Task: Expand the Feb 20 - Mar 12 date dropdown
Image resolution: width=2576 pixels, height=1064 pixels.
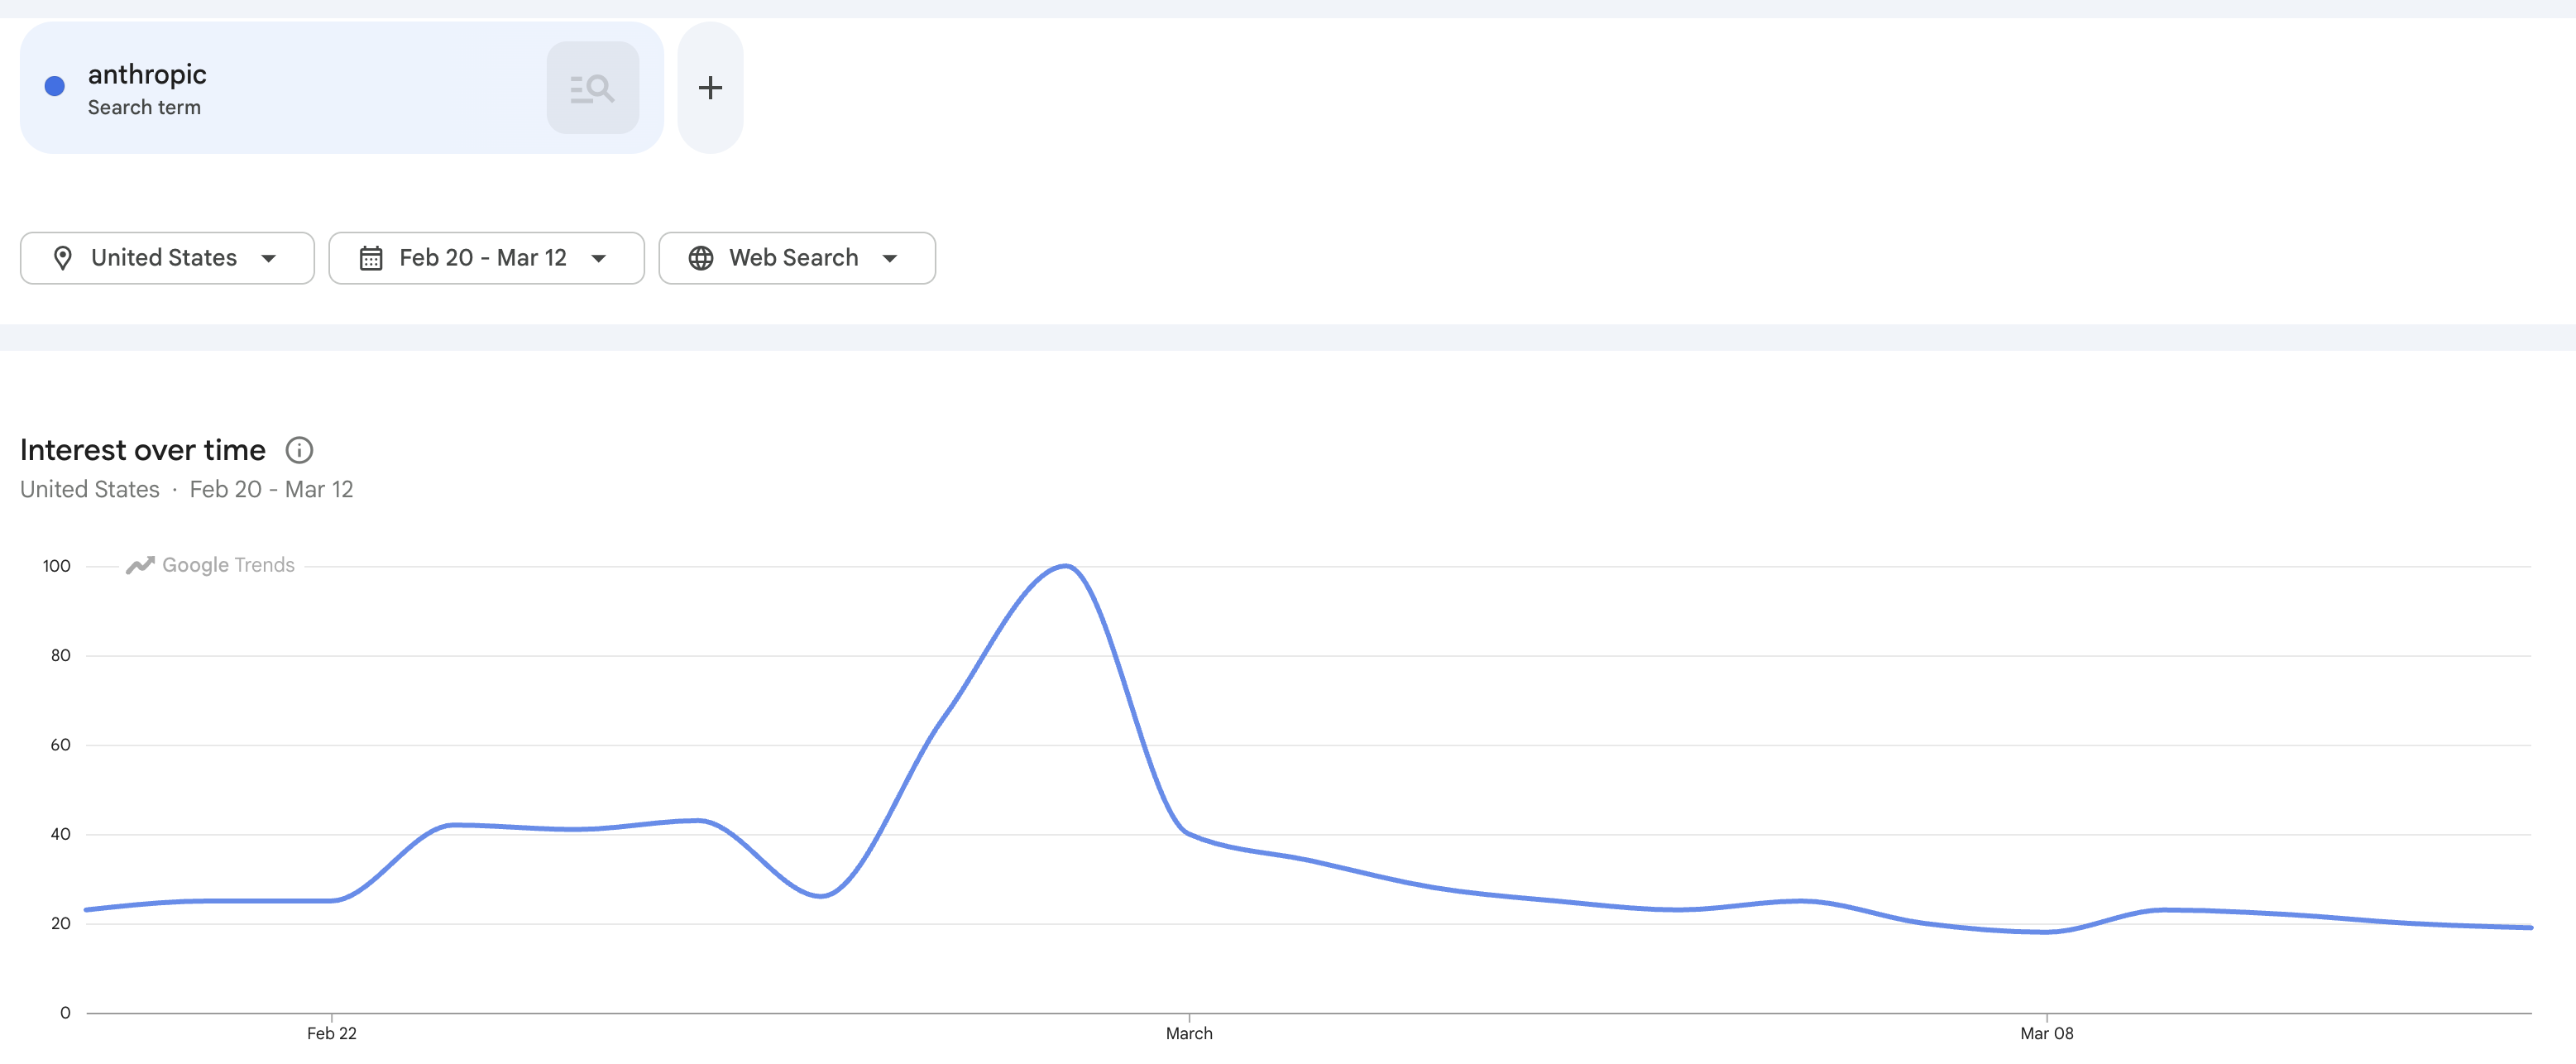Action: tap(486, 258)
